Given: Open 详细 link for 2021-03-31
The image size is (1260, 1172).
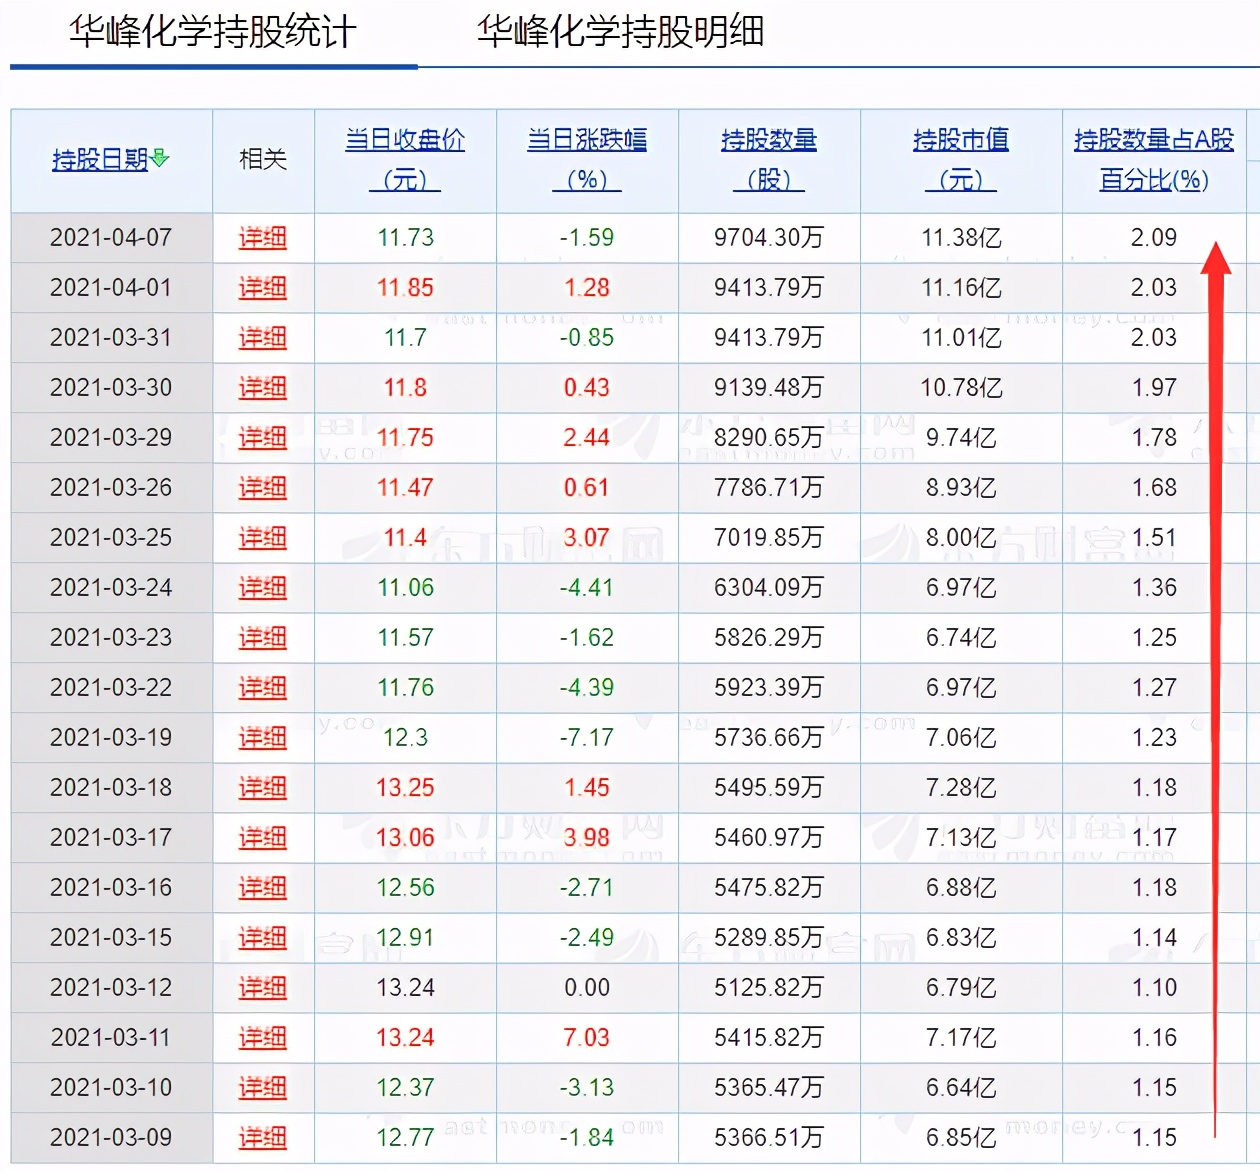Looking at the screenshot, I should (263, 338).
